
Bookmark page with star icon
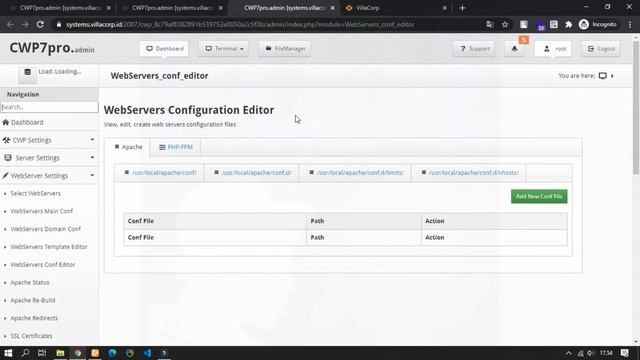point(505,24)
